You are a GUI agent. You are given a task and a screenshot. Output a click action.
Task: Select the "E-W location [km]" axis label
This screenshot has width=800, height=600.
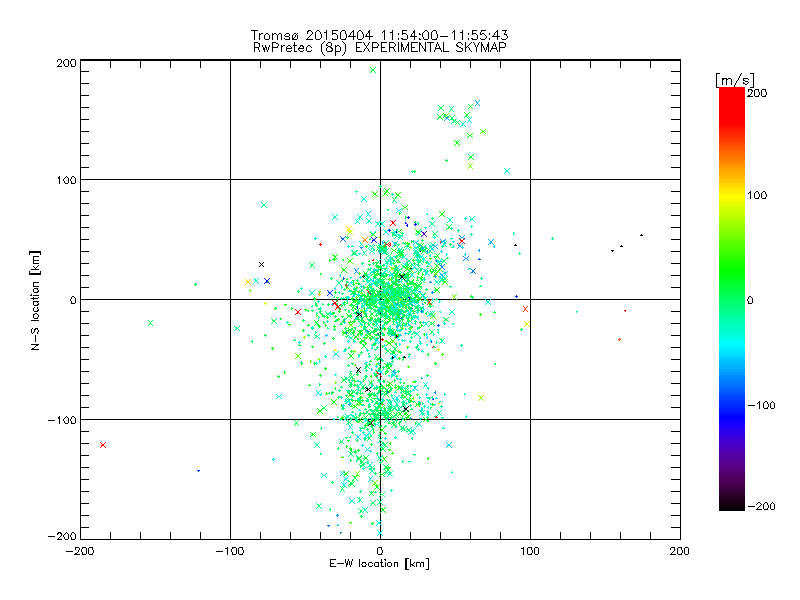pos(379,564)
